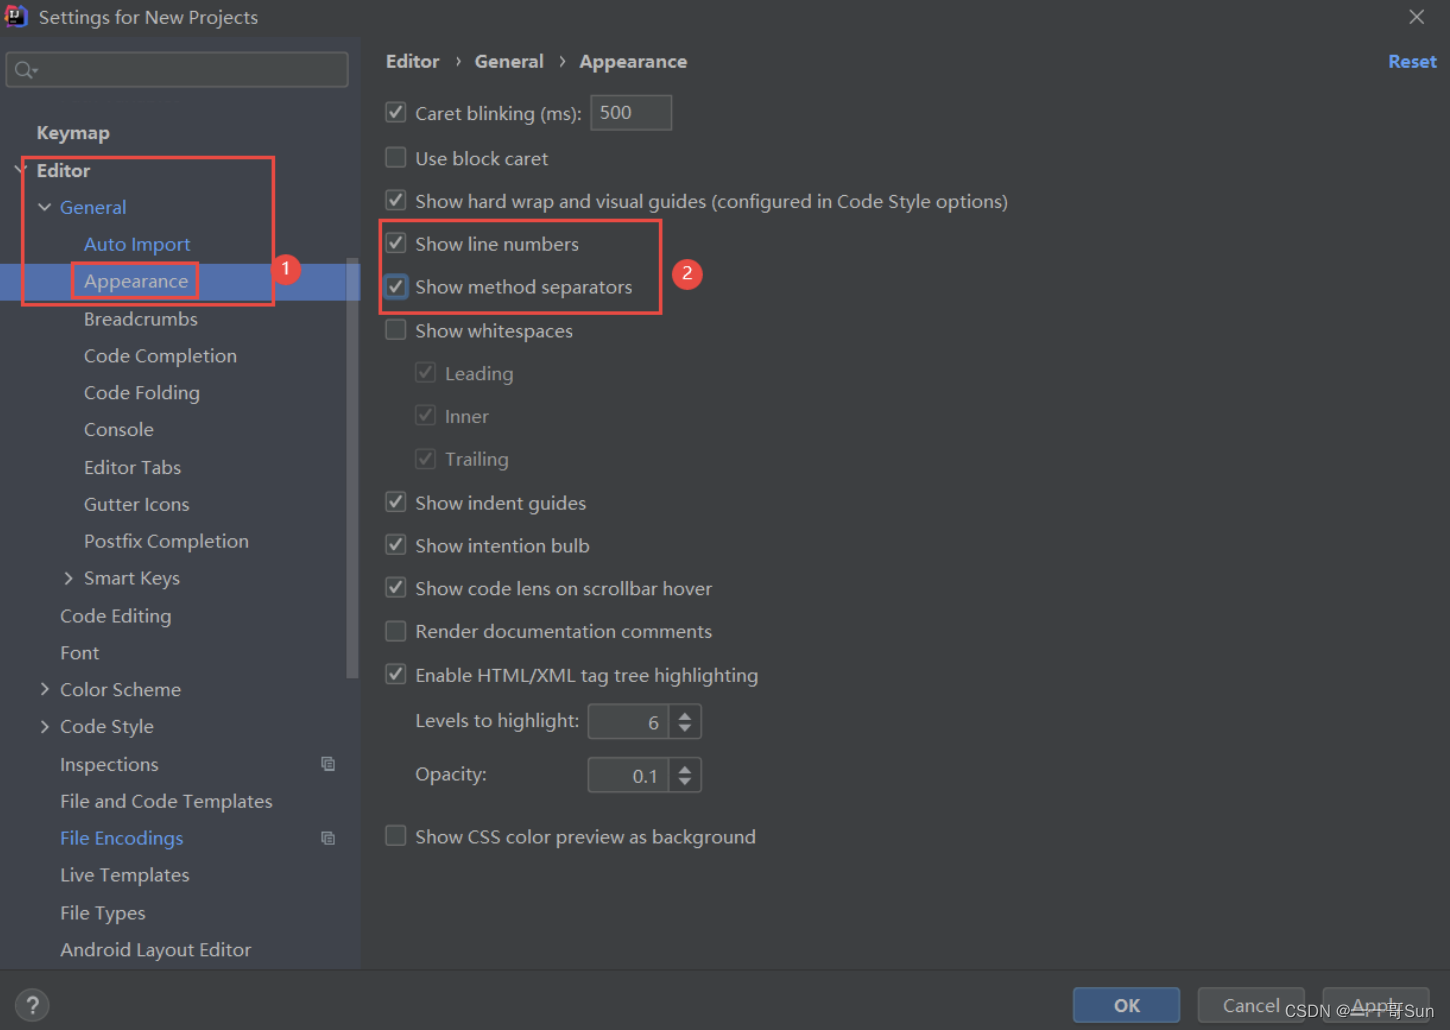The height and width of the screenshot is (1030, 1450).
Task: Toggle Enable HTML/XML tag tree highlighting
Action: (396, 674)
